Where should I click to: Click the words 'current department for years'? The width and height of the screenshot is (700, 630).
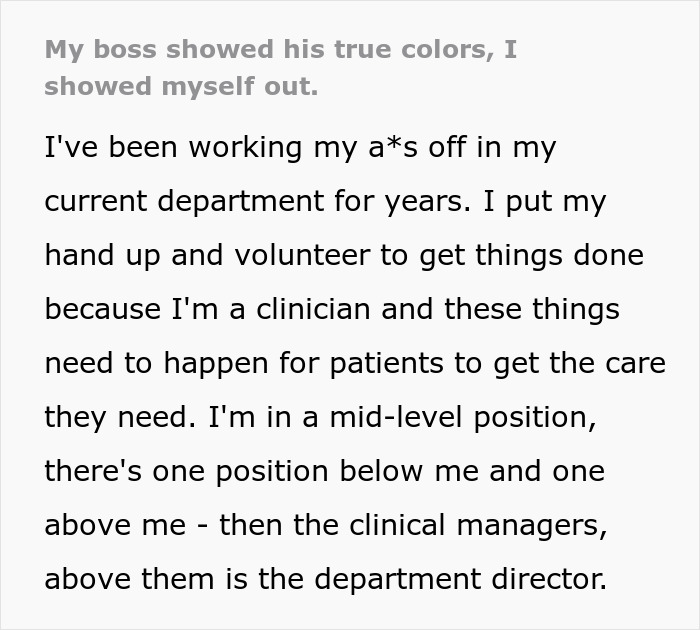point(256,202)
